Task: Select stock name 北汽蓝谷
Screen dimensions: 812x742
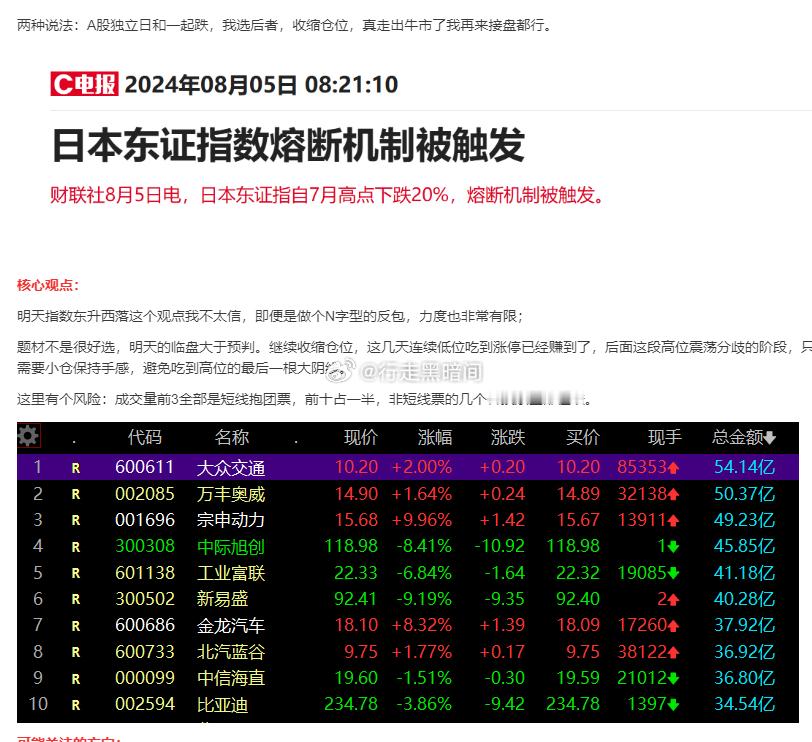Action: point(231,652)
